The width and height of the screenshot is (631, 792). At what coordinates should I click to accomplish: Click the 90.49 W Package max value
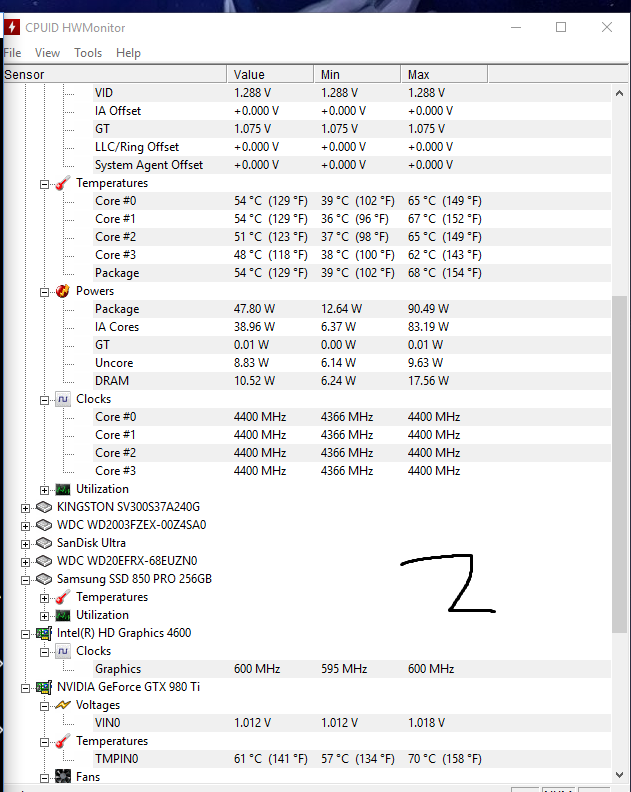coord(428,309)
